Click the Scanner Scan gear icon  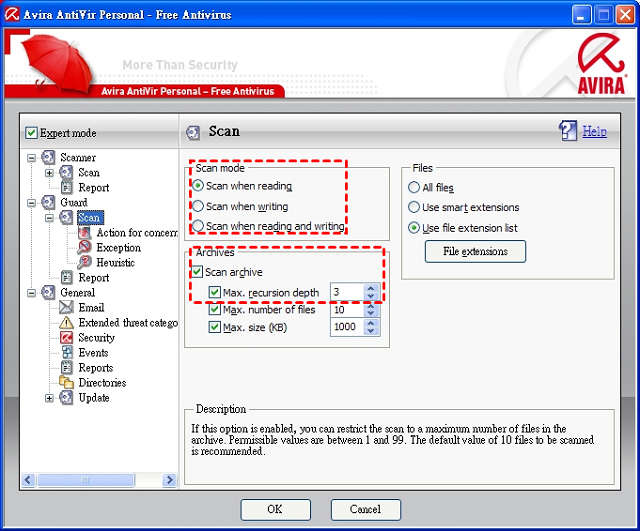pyautogui.click(x=66, y=172)
